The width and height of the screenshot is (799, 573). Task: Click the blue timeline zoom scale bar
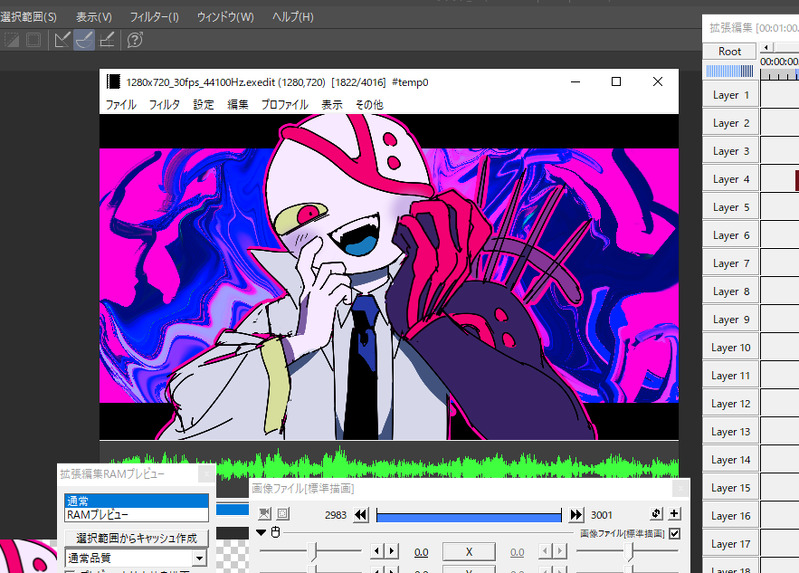coord(730,71)
